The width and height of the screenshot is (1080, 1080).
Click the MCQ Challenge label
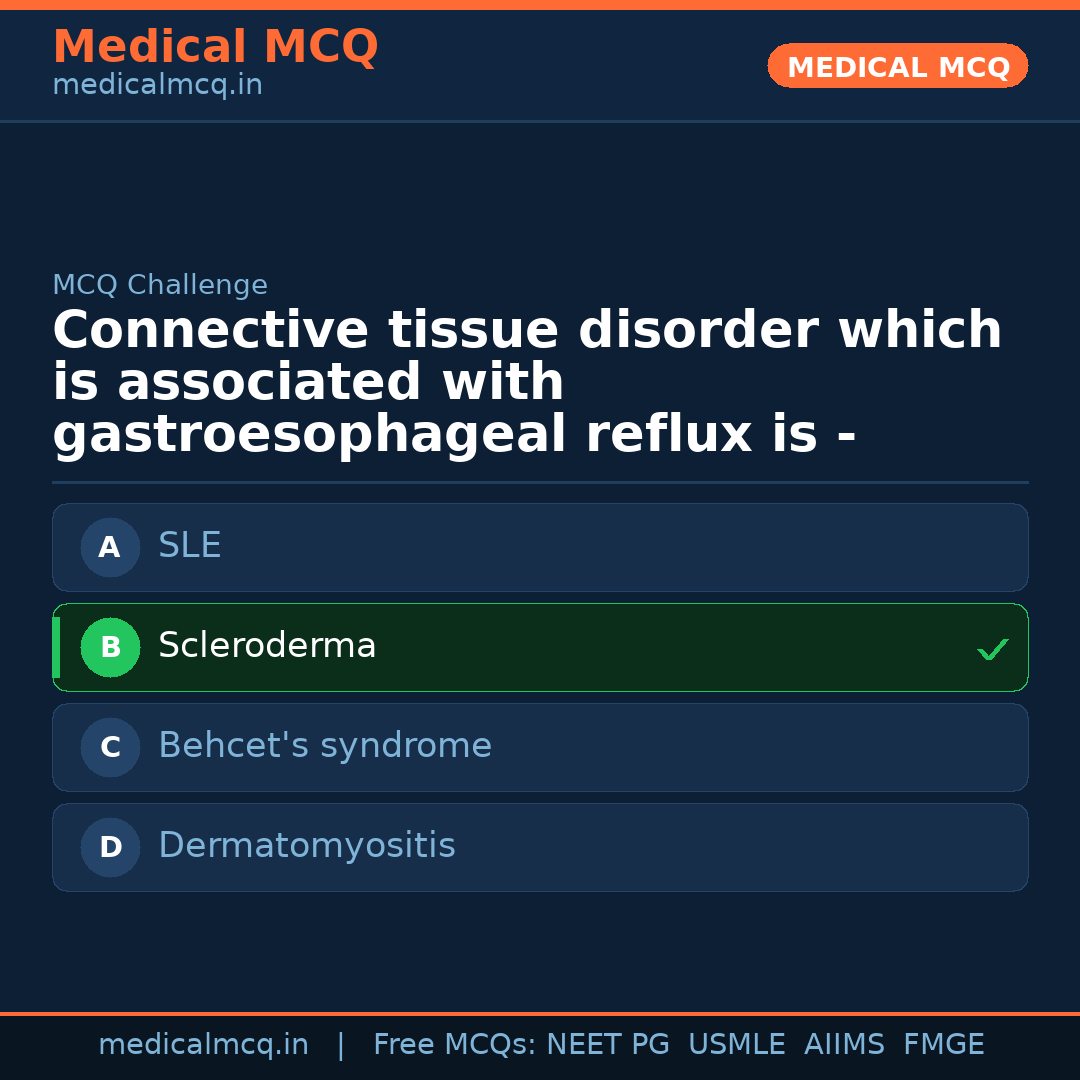click(160, 285)
